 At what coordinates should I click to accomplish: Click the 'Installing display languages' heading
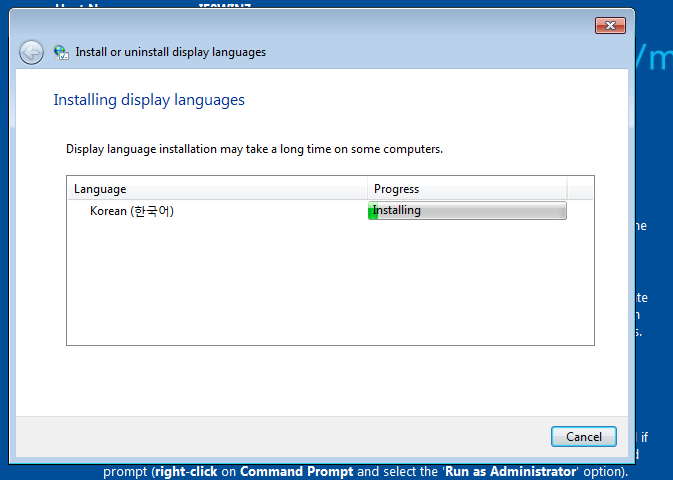(x=149, y=100)
